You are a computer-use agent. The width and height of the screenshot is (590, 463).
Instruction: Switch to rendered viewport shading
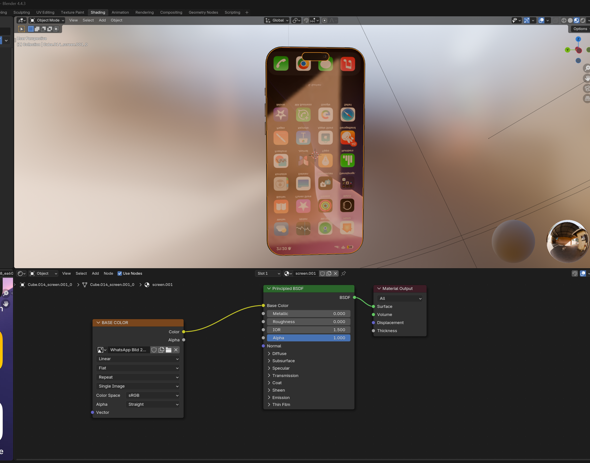pos(583,20)
